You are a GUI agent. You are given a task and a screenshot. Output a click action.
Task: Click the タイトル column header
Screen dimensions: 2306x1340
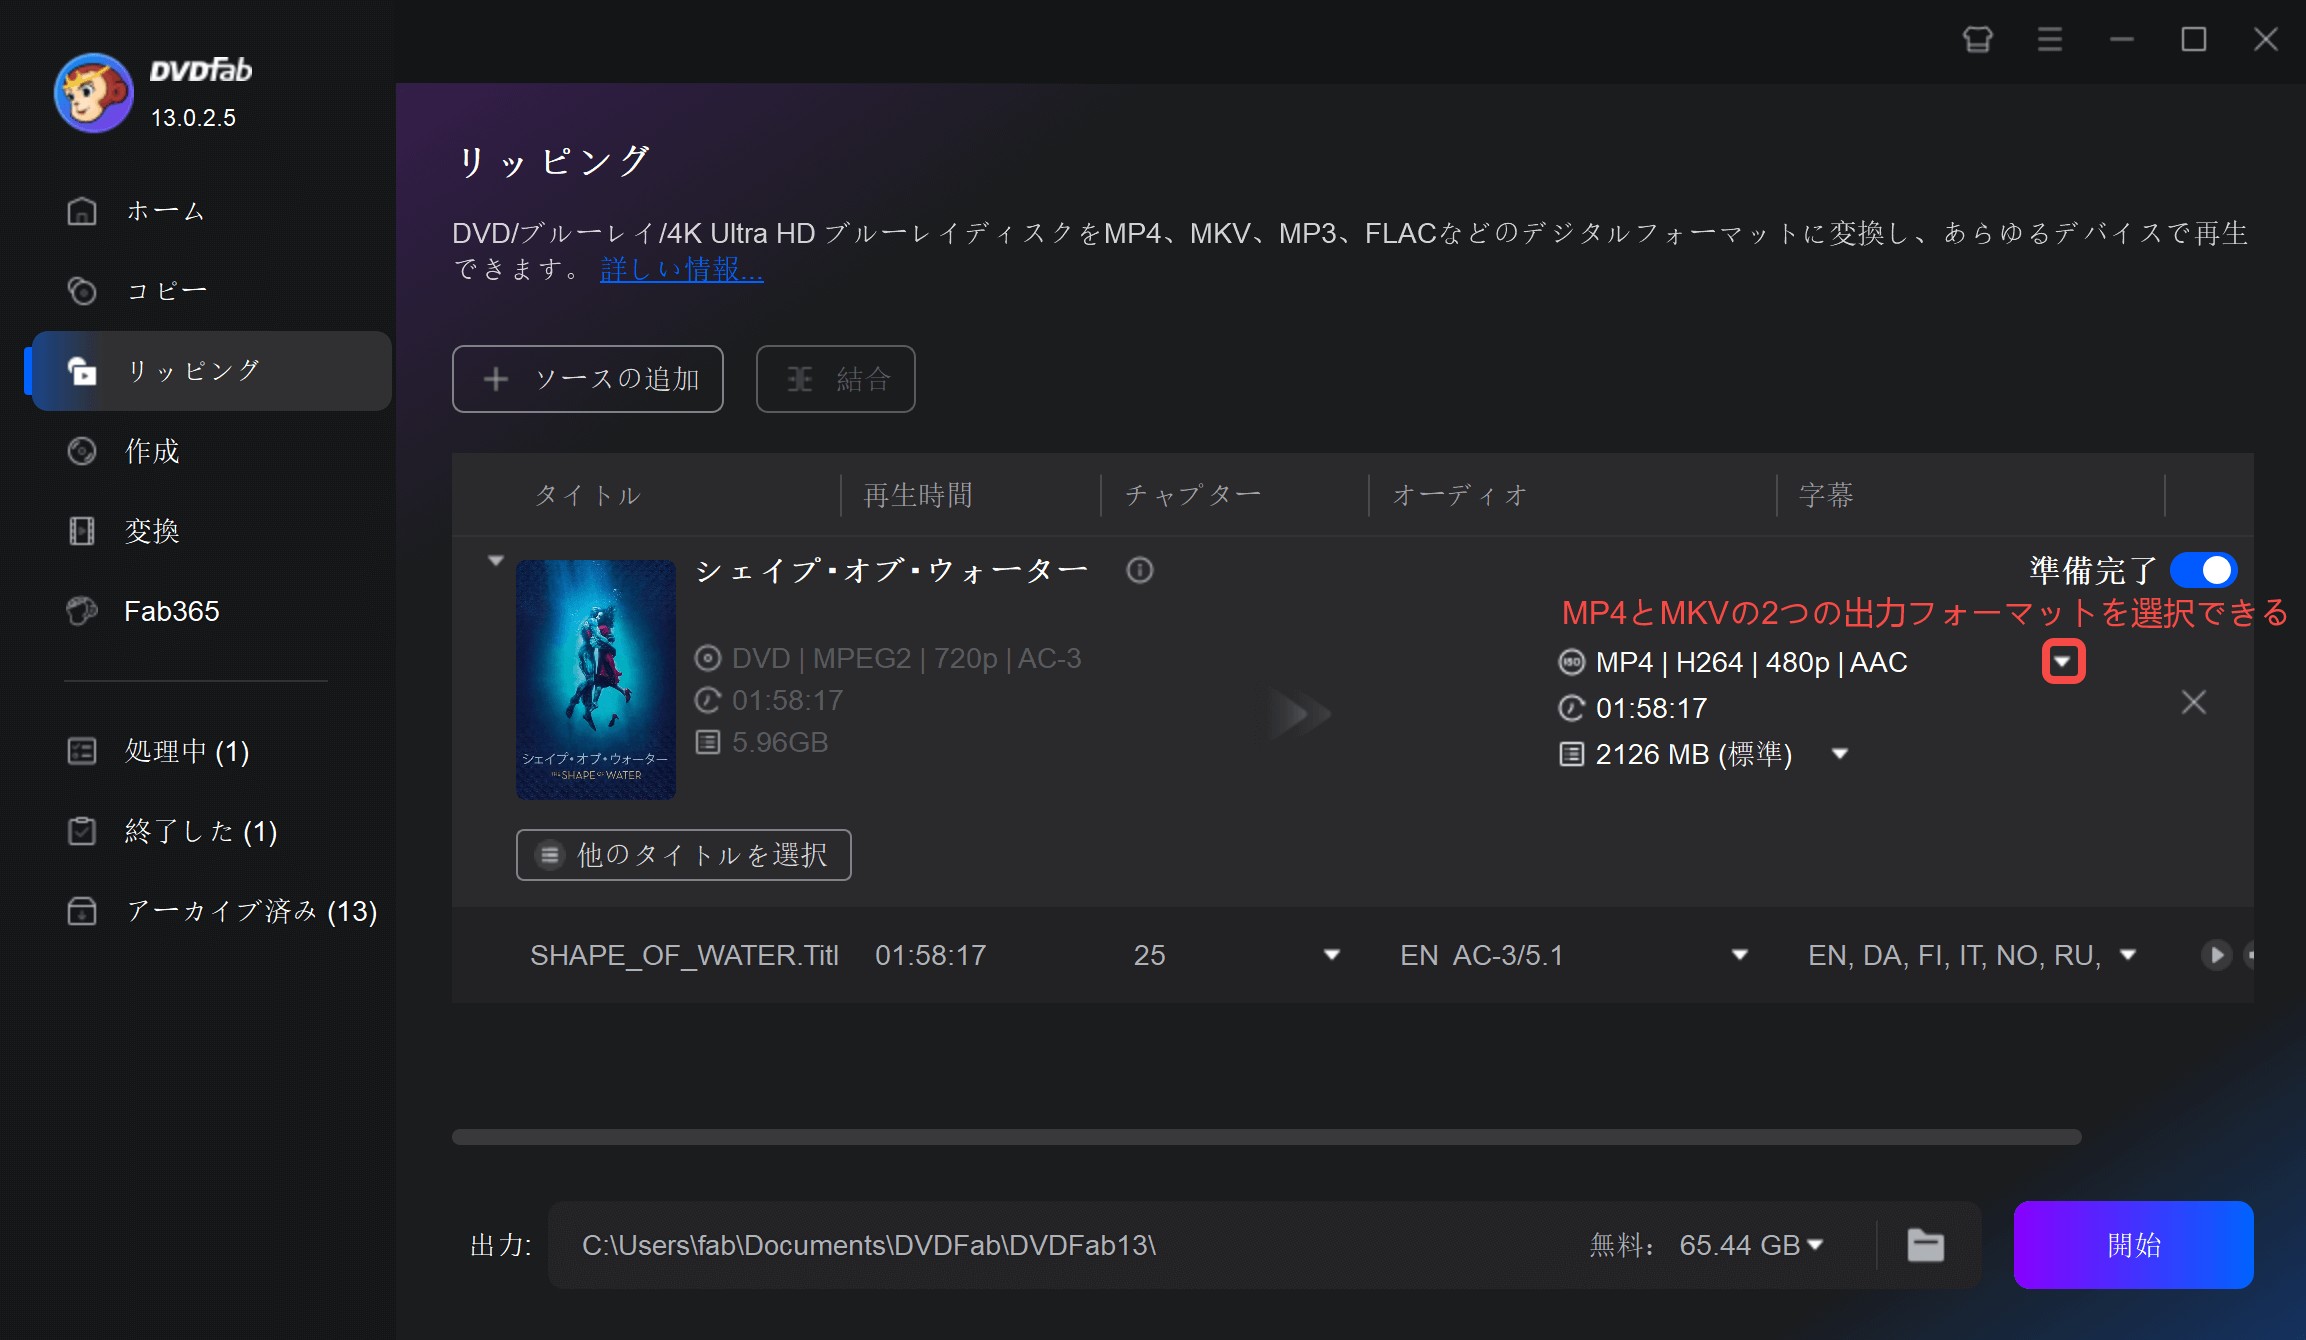coord(588,495)
